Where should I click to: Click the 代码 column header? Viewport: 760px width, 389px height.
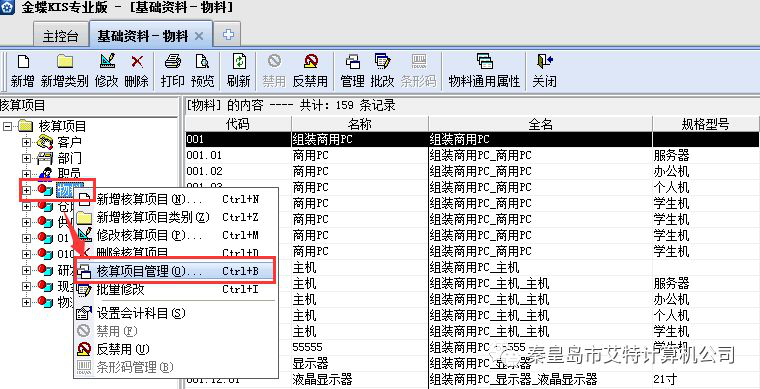[238, 124]
